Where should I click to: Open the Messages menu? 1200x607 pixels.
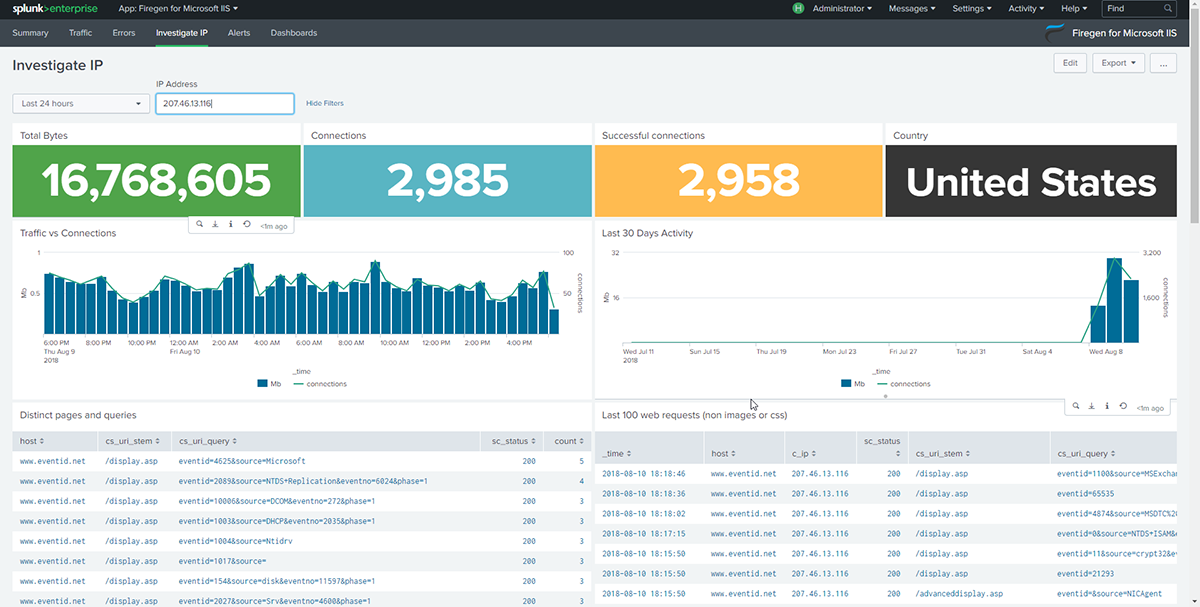pos(912,8)
